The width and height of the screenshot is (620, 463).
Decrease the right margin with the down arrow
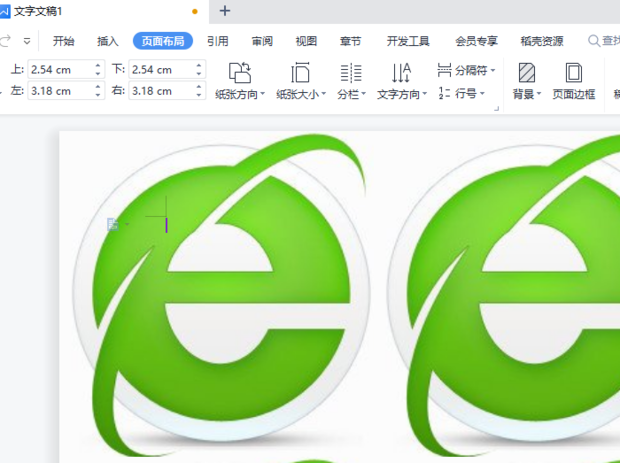click(199, 96)
